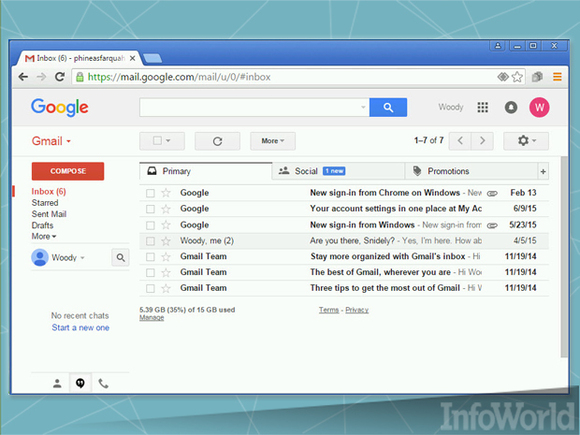The image size is (580, 435).
Task: Check the 5/23/15 New sign-in message
Action: click(150, 225)
